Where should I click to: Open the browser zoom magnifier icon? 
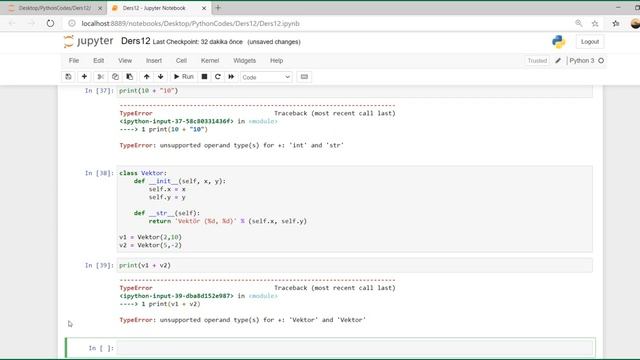[x=579, y=23]
